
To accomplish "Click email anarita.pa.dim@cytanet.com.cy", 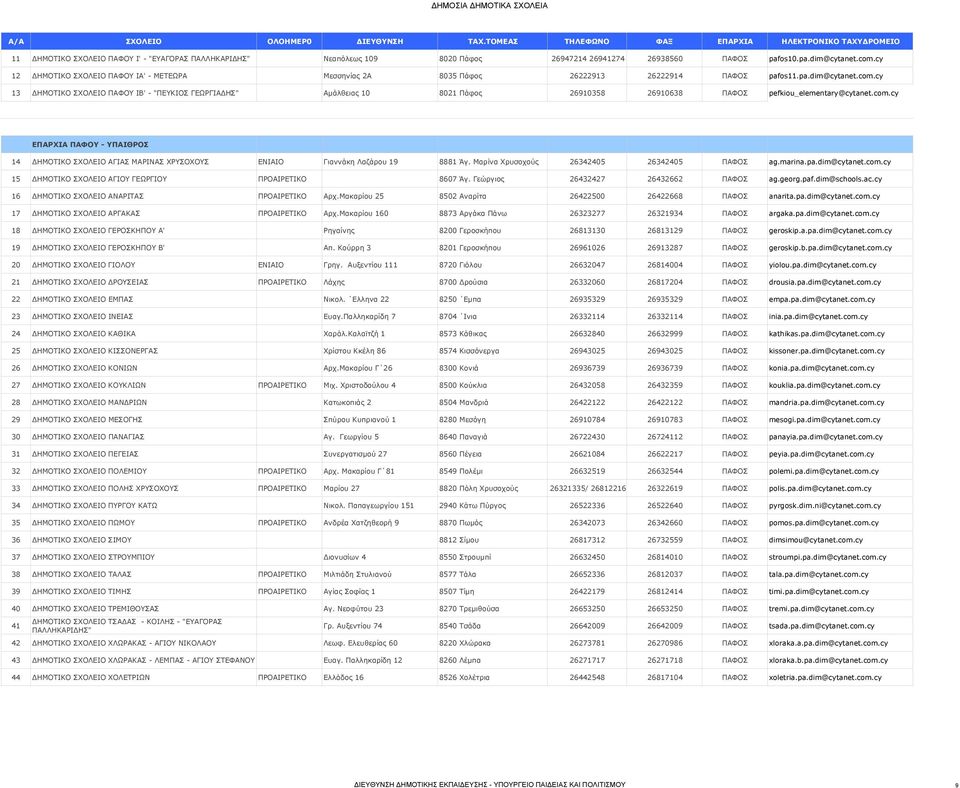I will [824, 197].
